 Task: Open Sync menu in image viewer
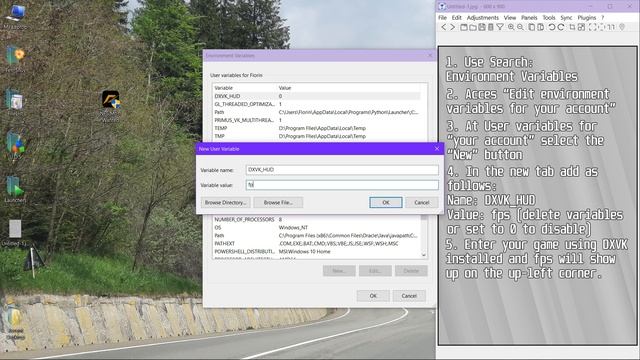pos(566,18)
